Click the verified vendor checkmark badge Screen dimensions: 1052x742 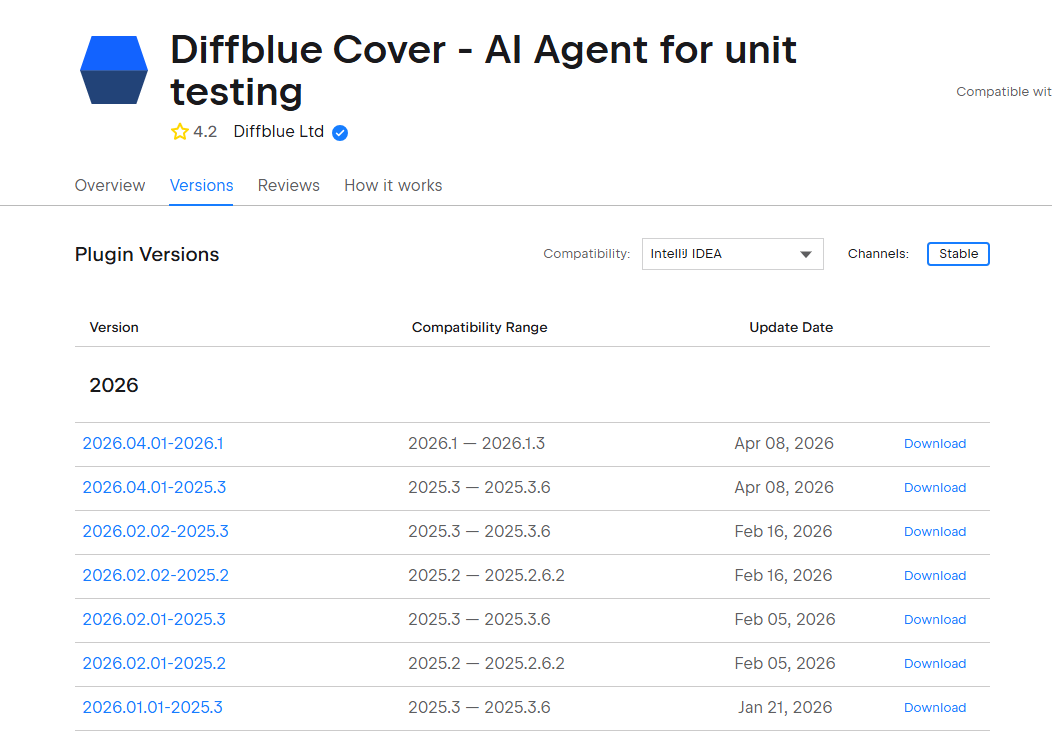pyautogui.click(x=340, y=133)
